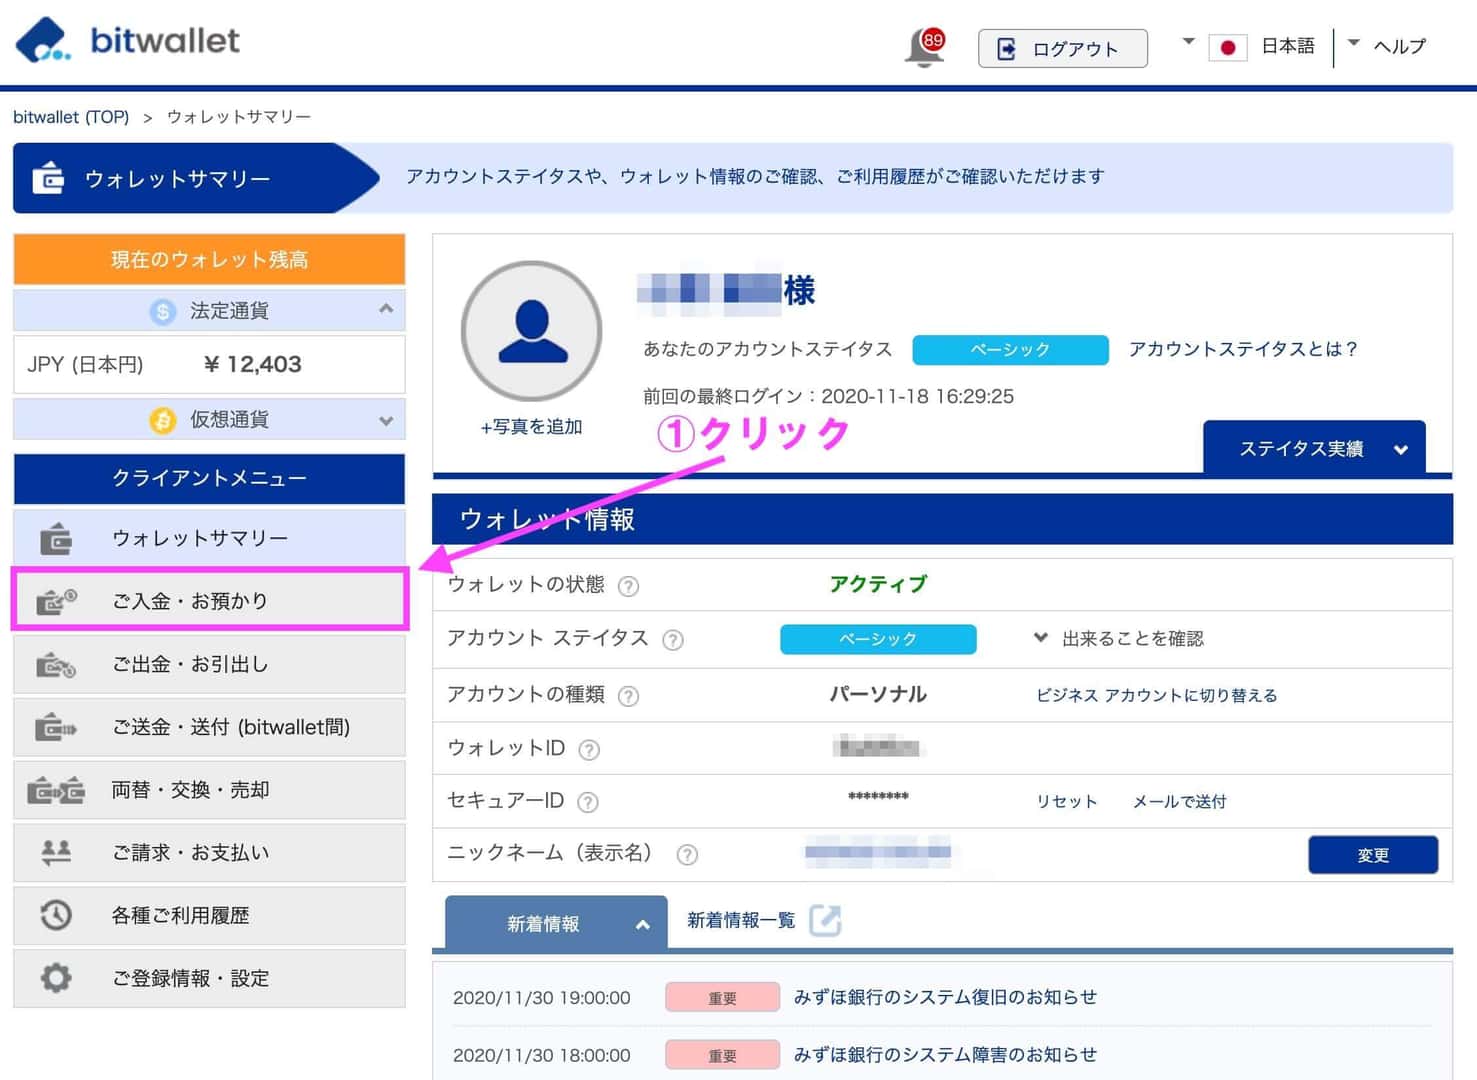
Task: Click the 両替・交換・売却 exchange icon
Action: [56, 790]
